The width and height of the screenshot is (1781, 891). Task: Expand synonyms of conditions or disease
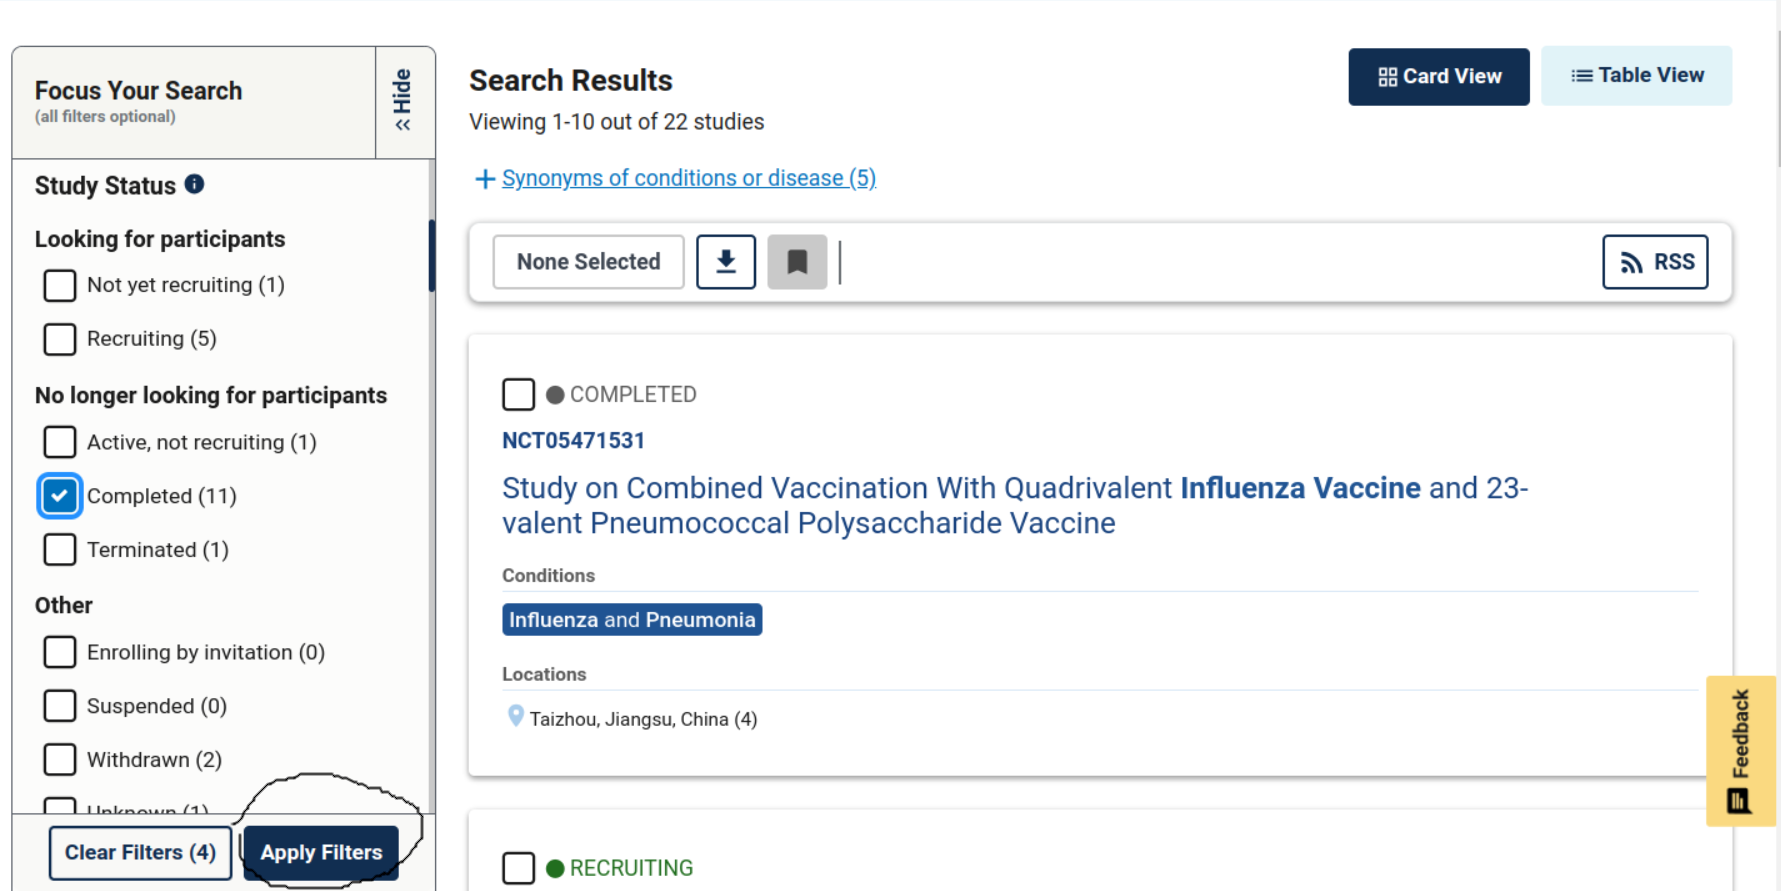click(688, 178)
